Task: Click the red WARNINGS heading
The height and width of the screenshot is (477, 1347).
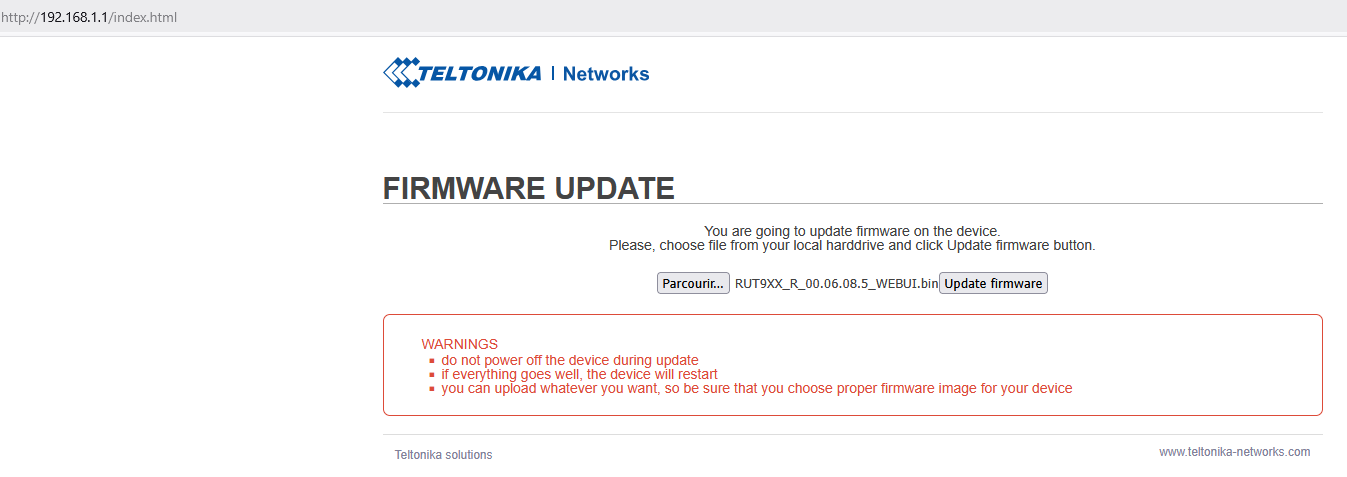Action: (459, 344)
